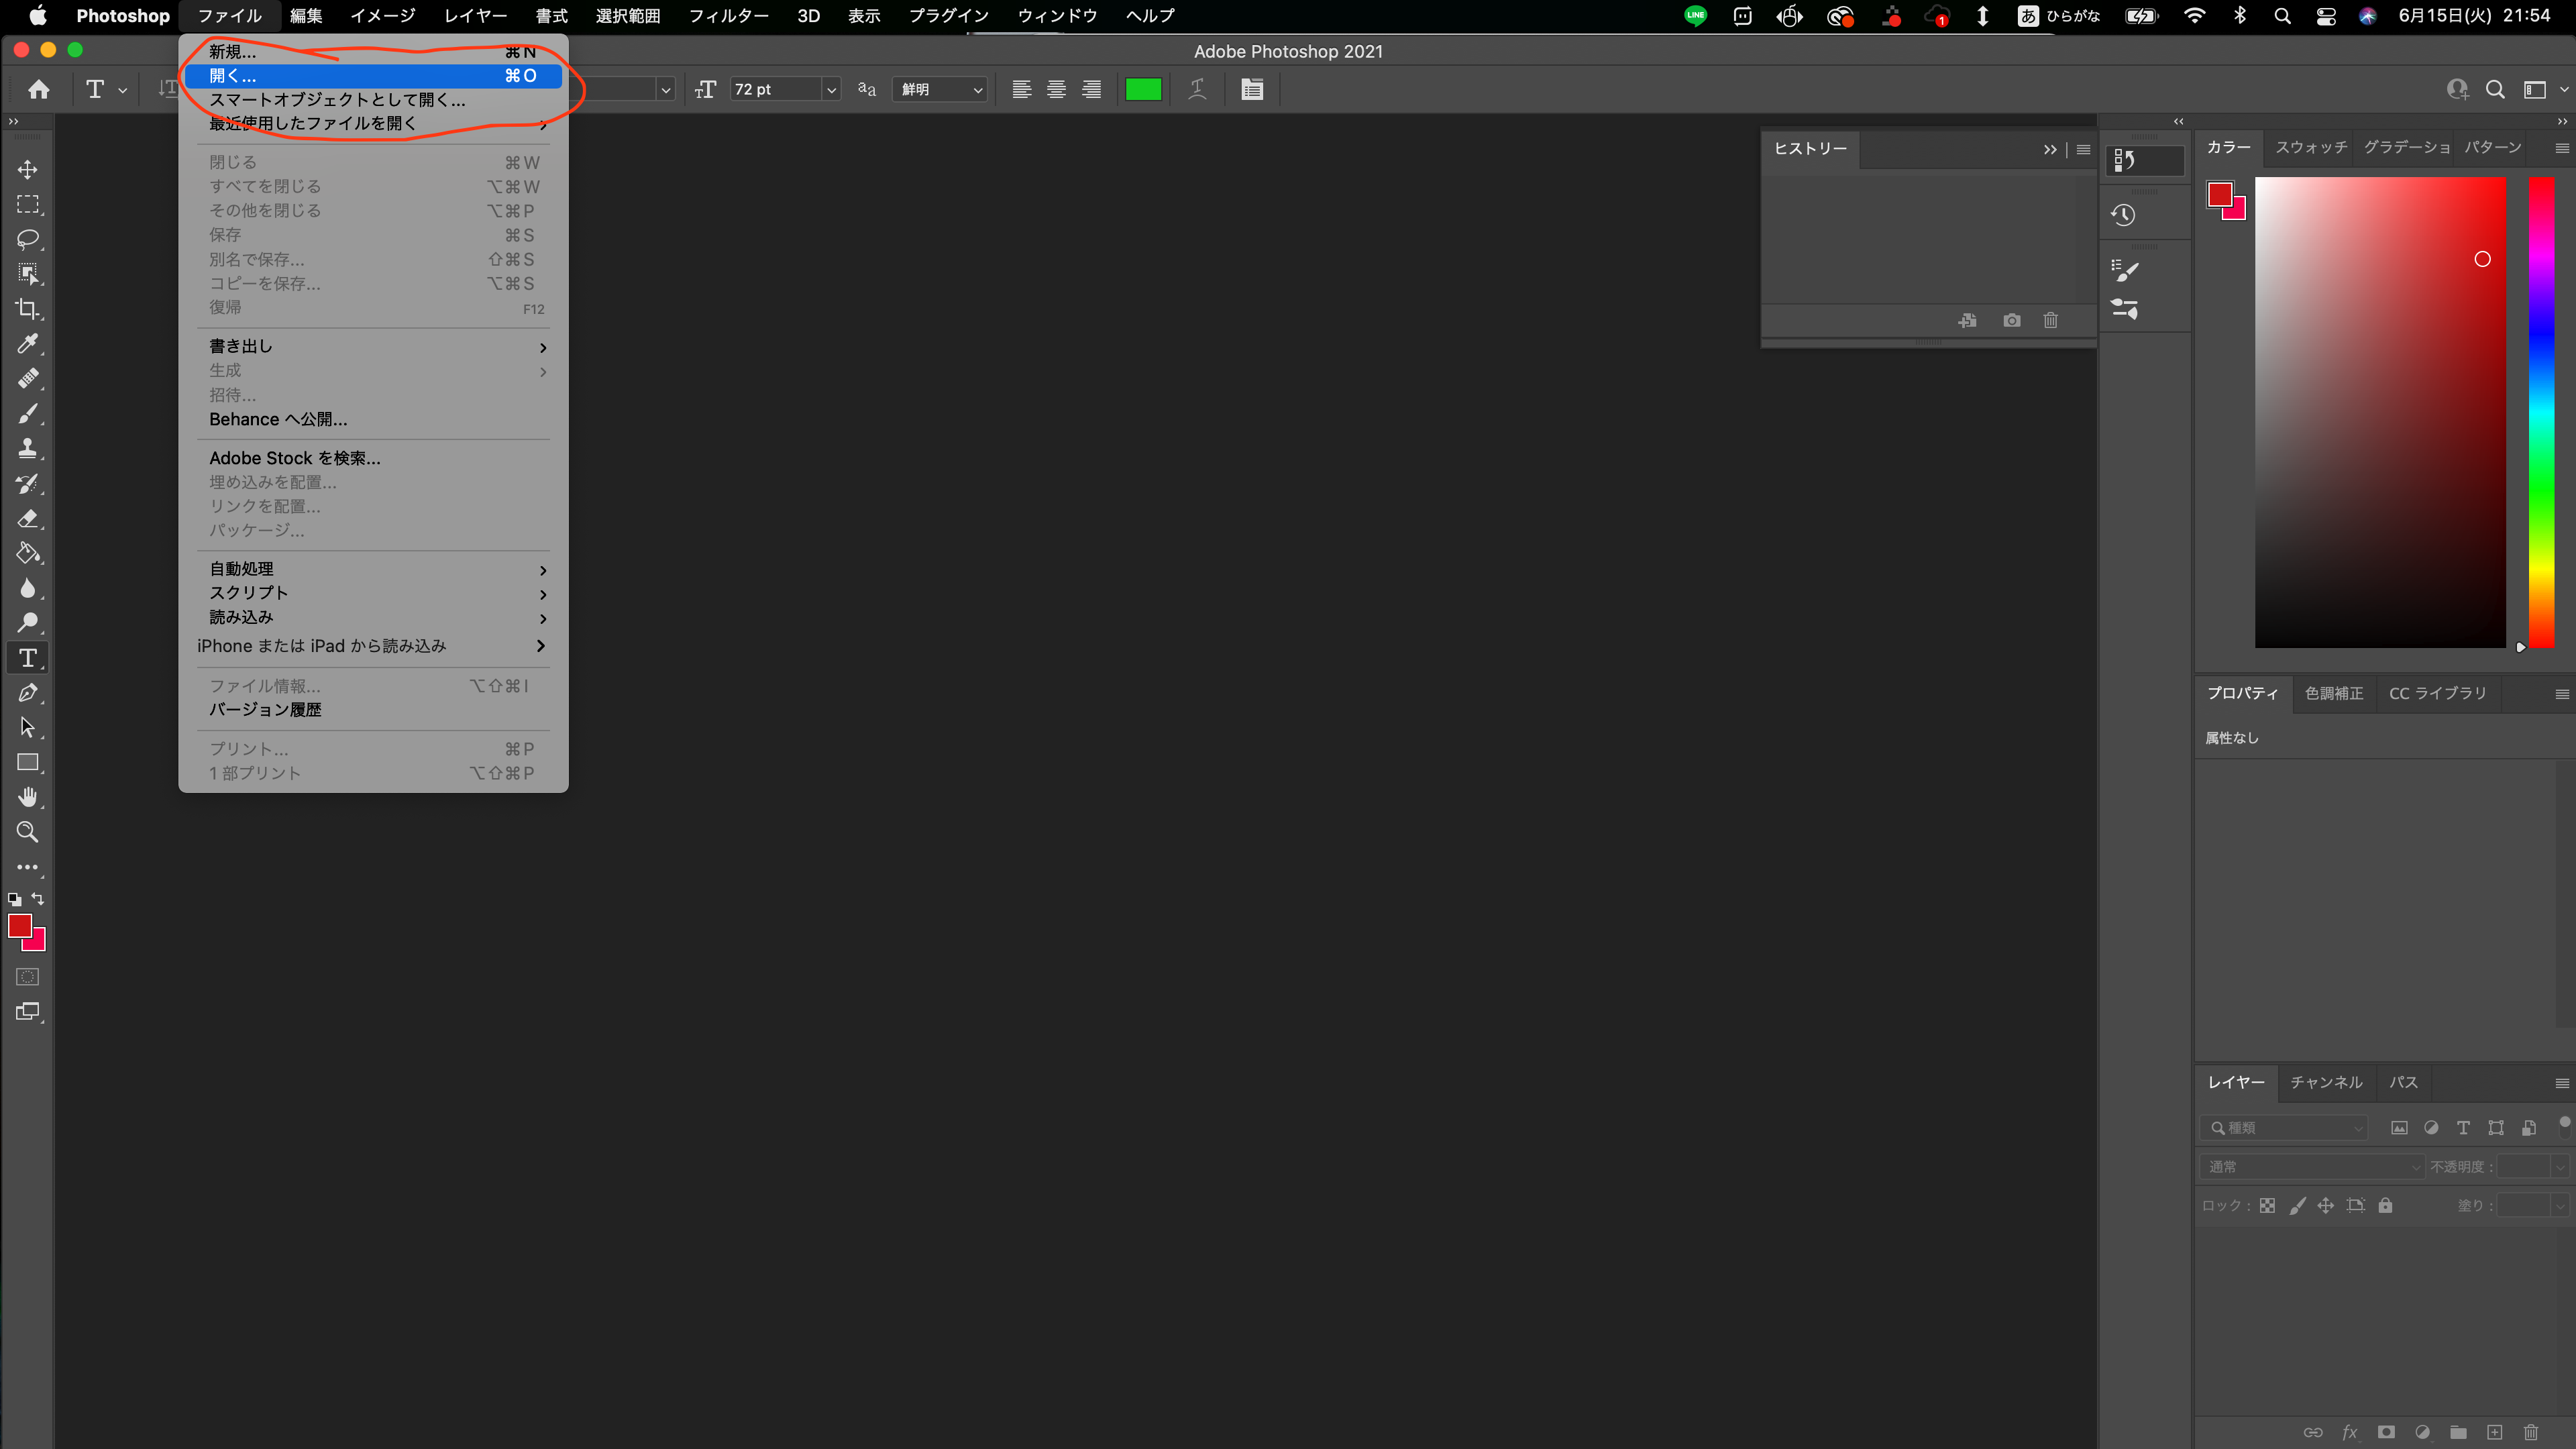Image resolution: width=2576 pixels, height=1449 pixels.
Task: Switch to the スウォッチ tab
Action: point(2311,147)
